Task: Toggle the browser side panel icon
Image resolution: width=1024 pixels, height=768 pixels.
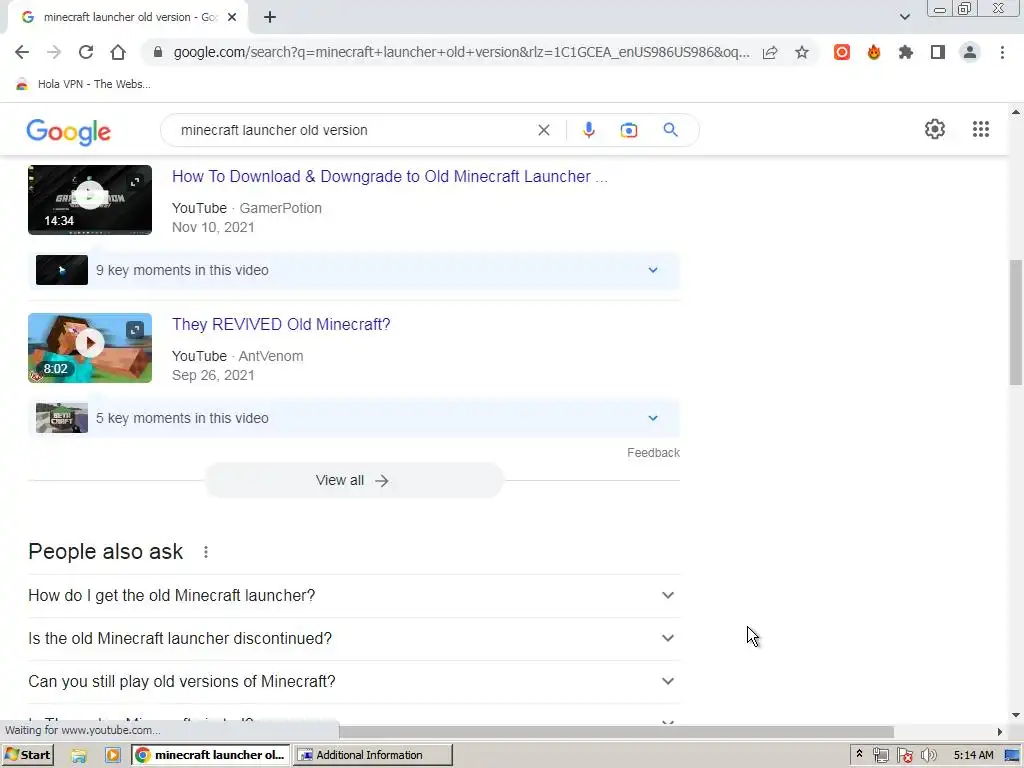Action: 938,52
